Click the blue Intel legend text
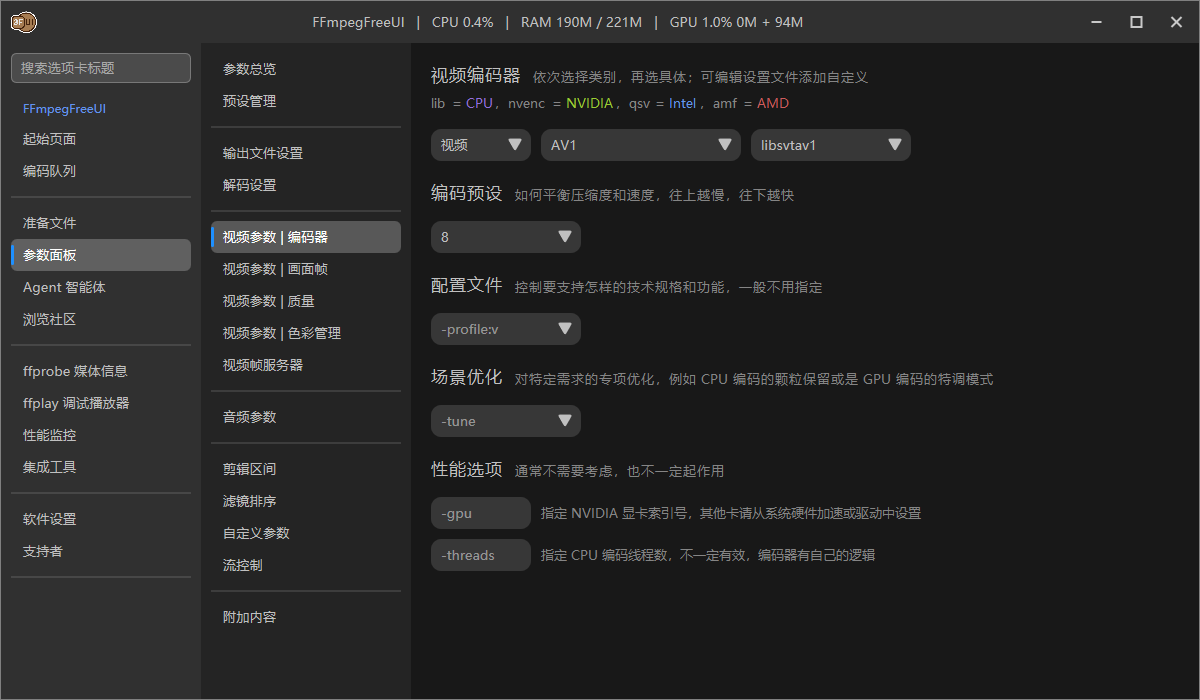 point(683,103)
